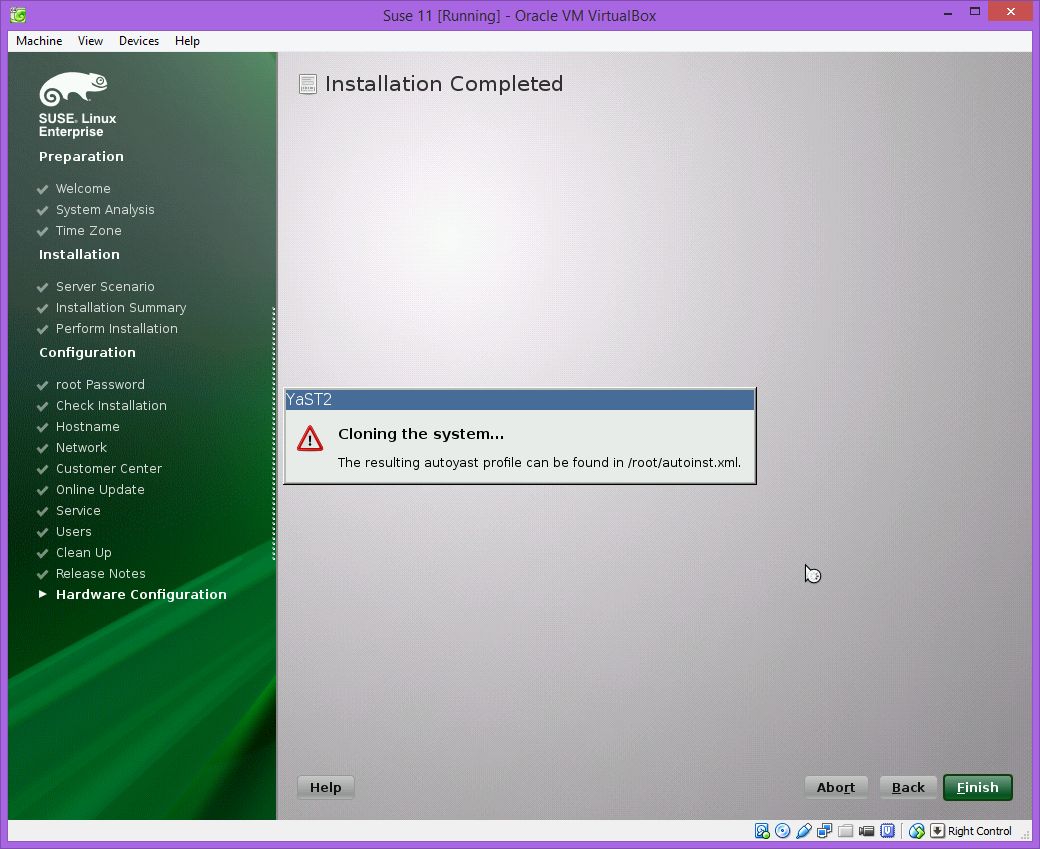Click the Installation section heading
1040x849 pixels.
click(79, 254)
